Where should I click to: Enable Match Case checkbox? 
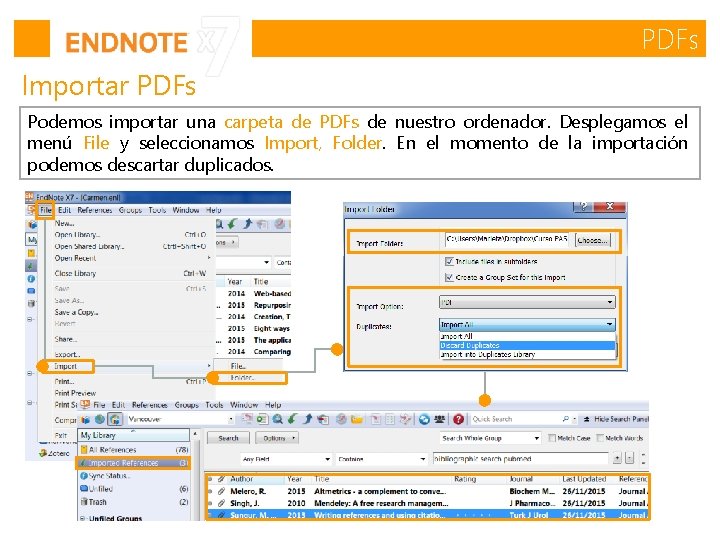pos(552,438)
